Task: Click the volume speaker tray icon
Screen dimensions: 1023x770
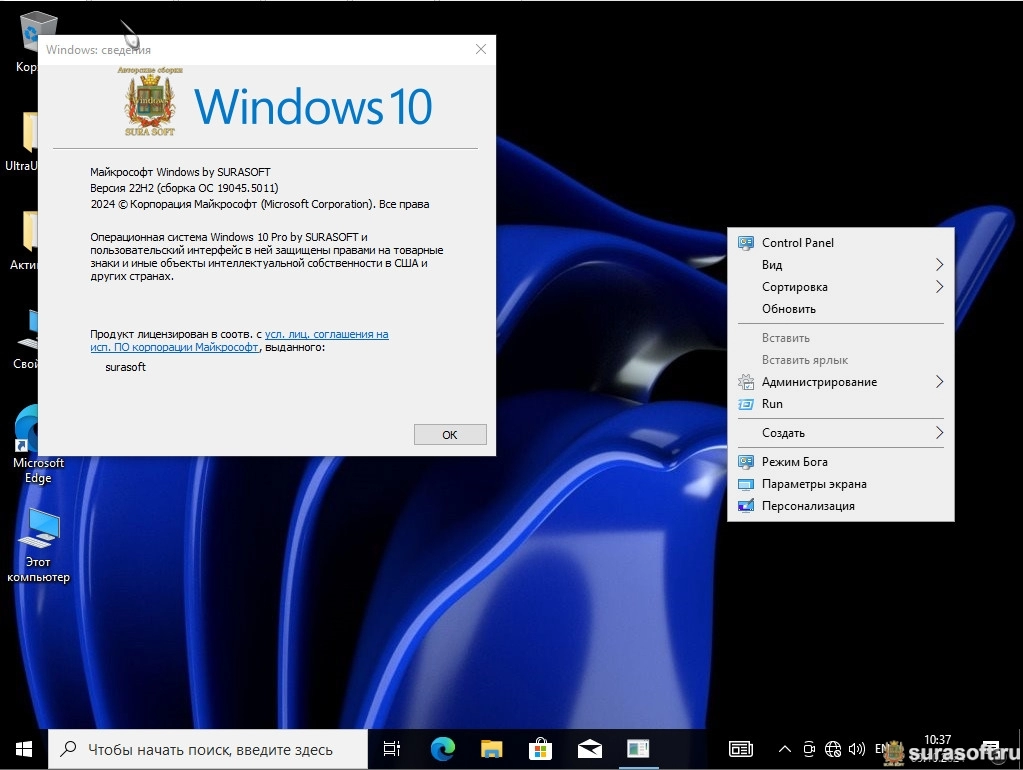Action: [x=856, y=749]
